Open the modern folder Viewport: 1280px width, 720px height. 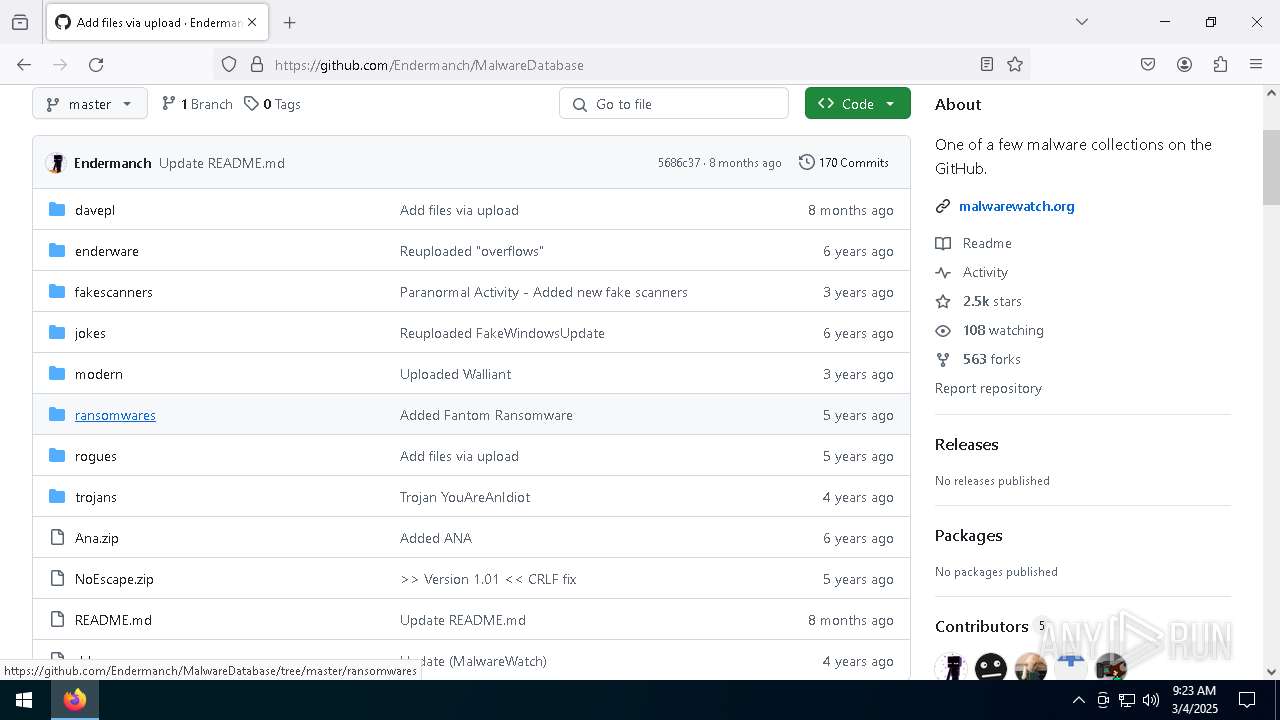(x=99, y=374)
